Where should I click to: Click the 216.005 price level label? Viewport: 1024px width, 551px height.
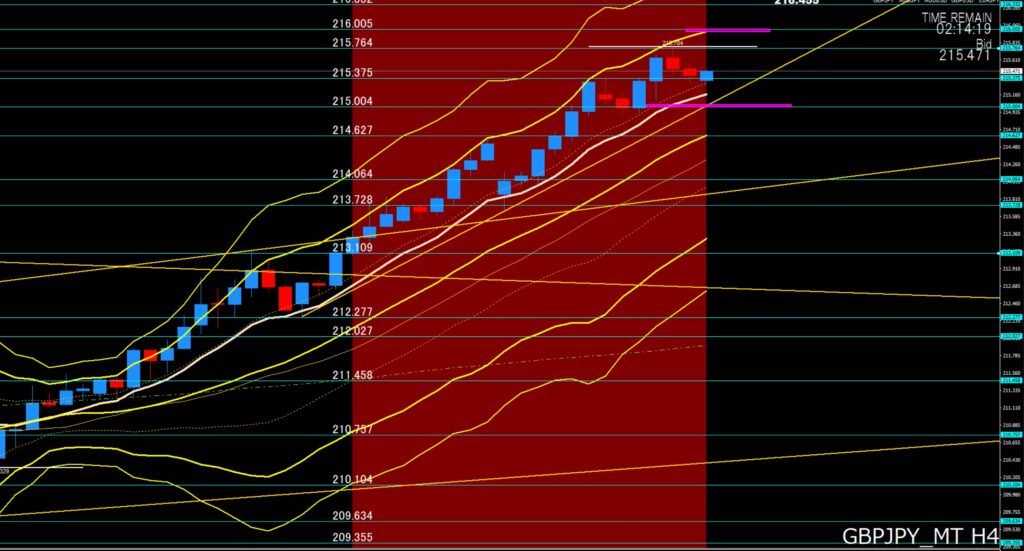352,23
